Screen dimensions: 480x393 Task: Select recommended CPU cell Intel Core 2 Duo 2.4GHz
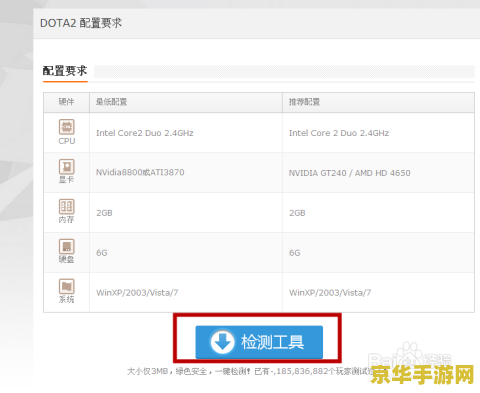point(378,133)
